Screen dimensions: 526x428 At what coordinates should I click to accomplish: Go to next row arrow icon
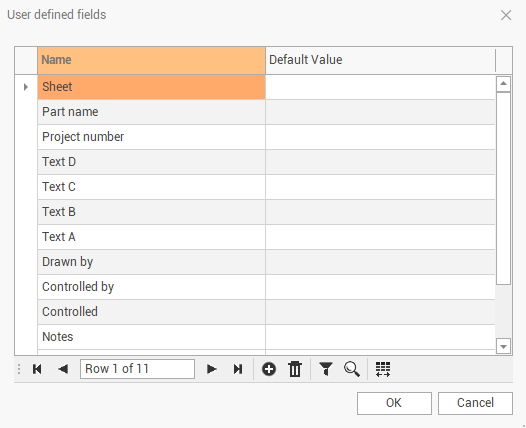click(211, 369)
